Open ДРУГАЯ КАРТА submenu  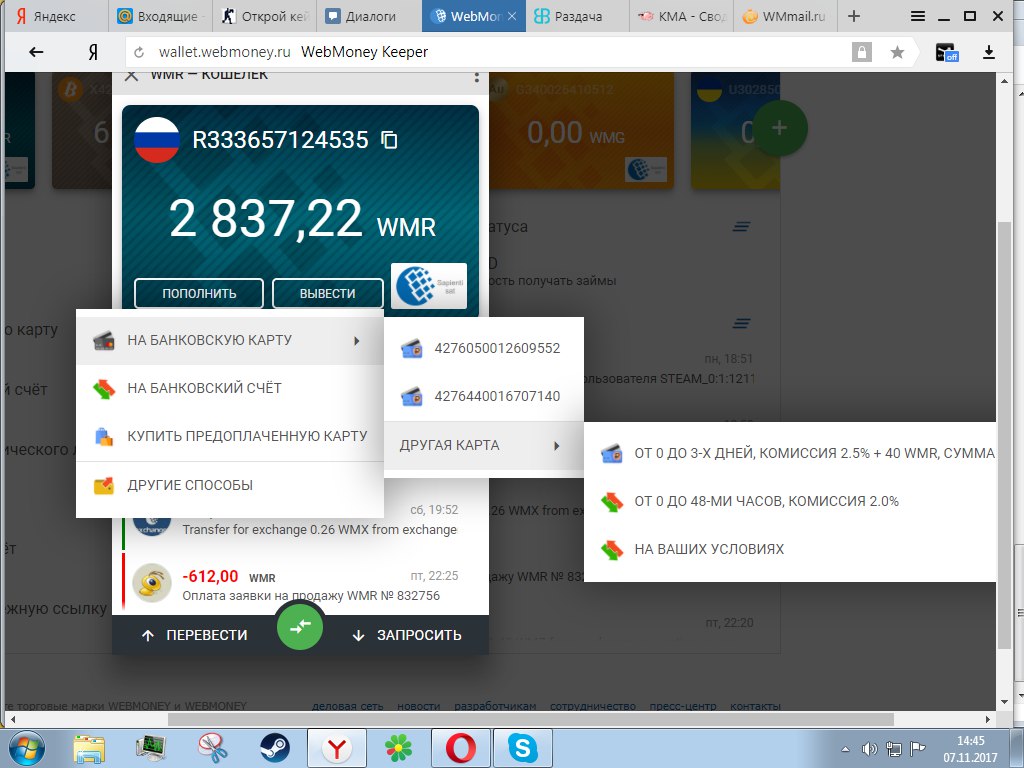click(483, 445)
